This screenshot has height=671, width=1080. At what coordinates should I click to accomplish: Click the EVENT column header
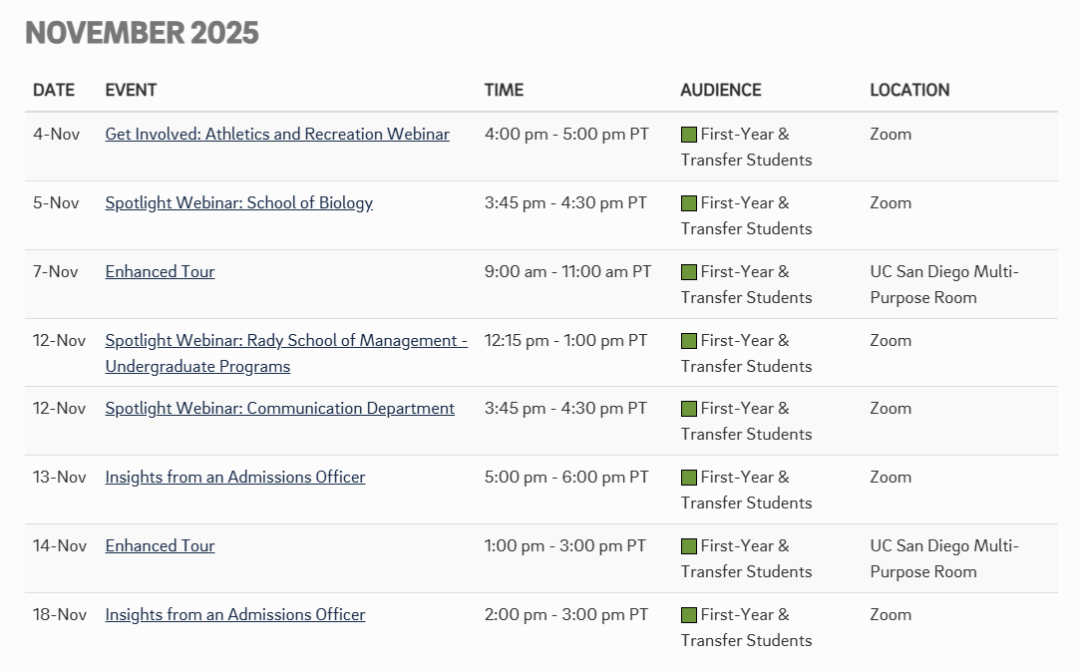pos(131,90)
